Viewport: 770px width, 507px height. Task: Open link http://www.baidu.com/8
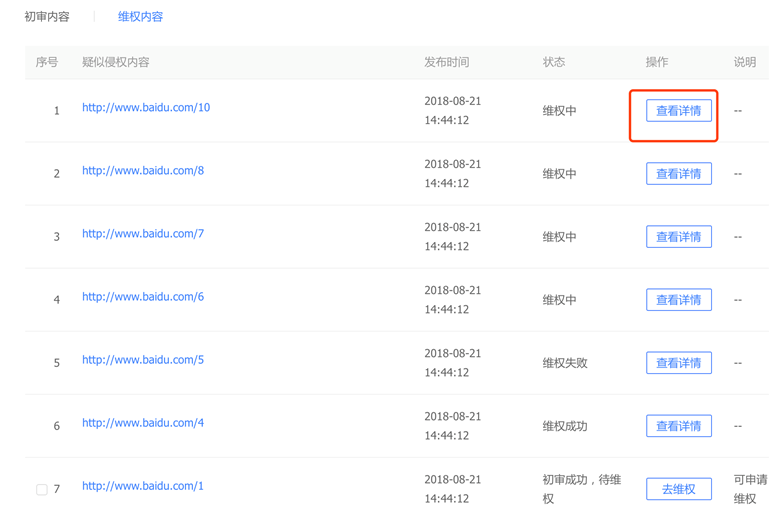[143, 171]
